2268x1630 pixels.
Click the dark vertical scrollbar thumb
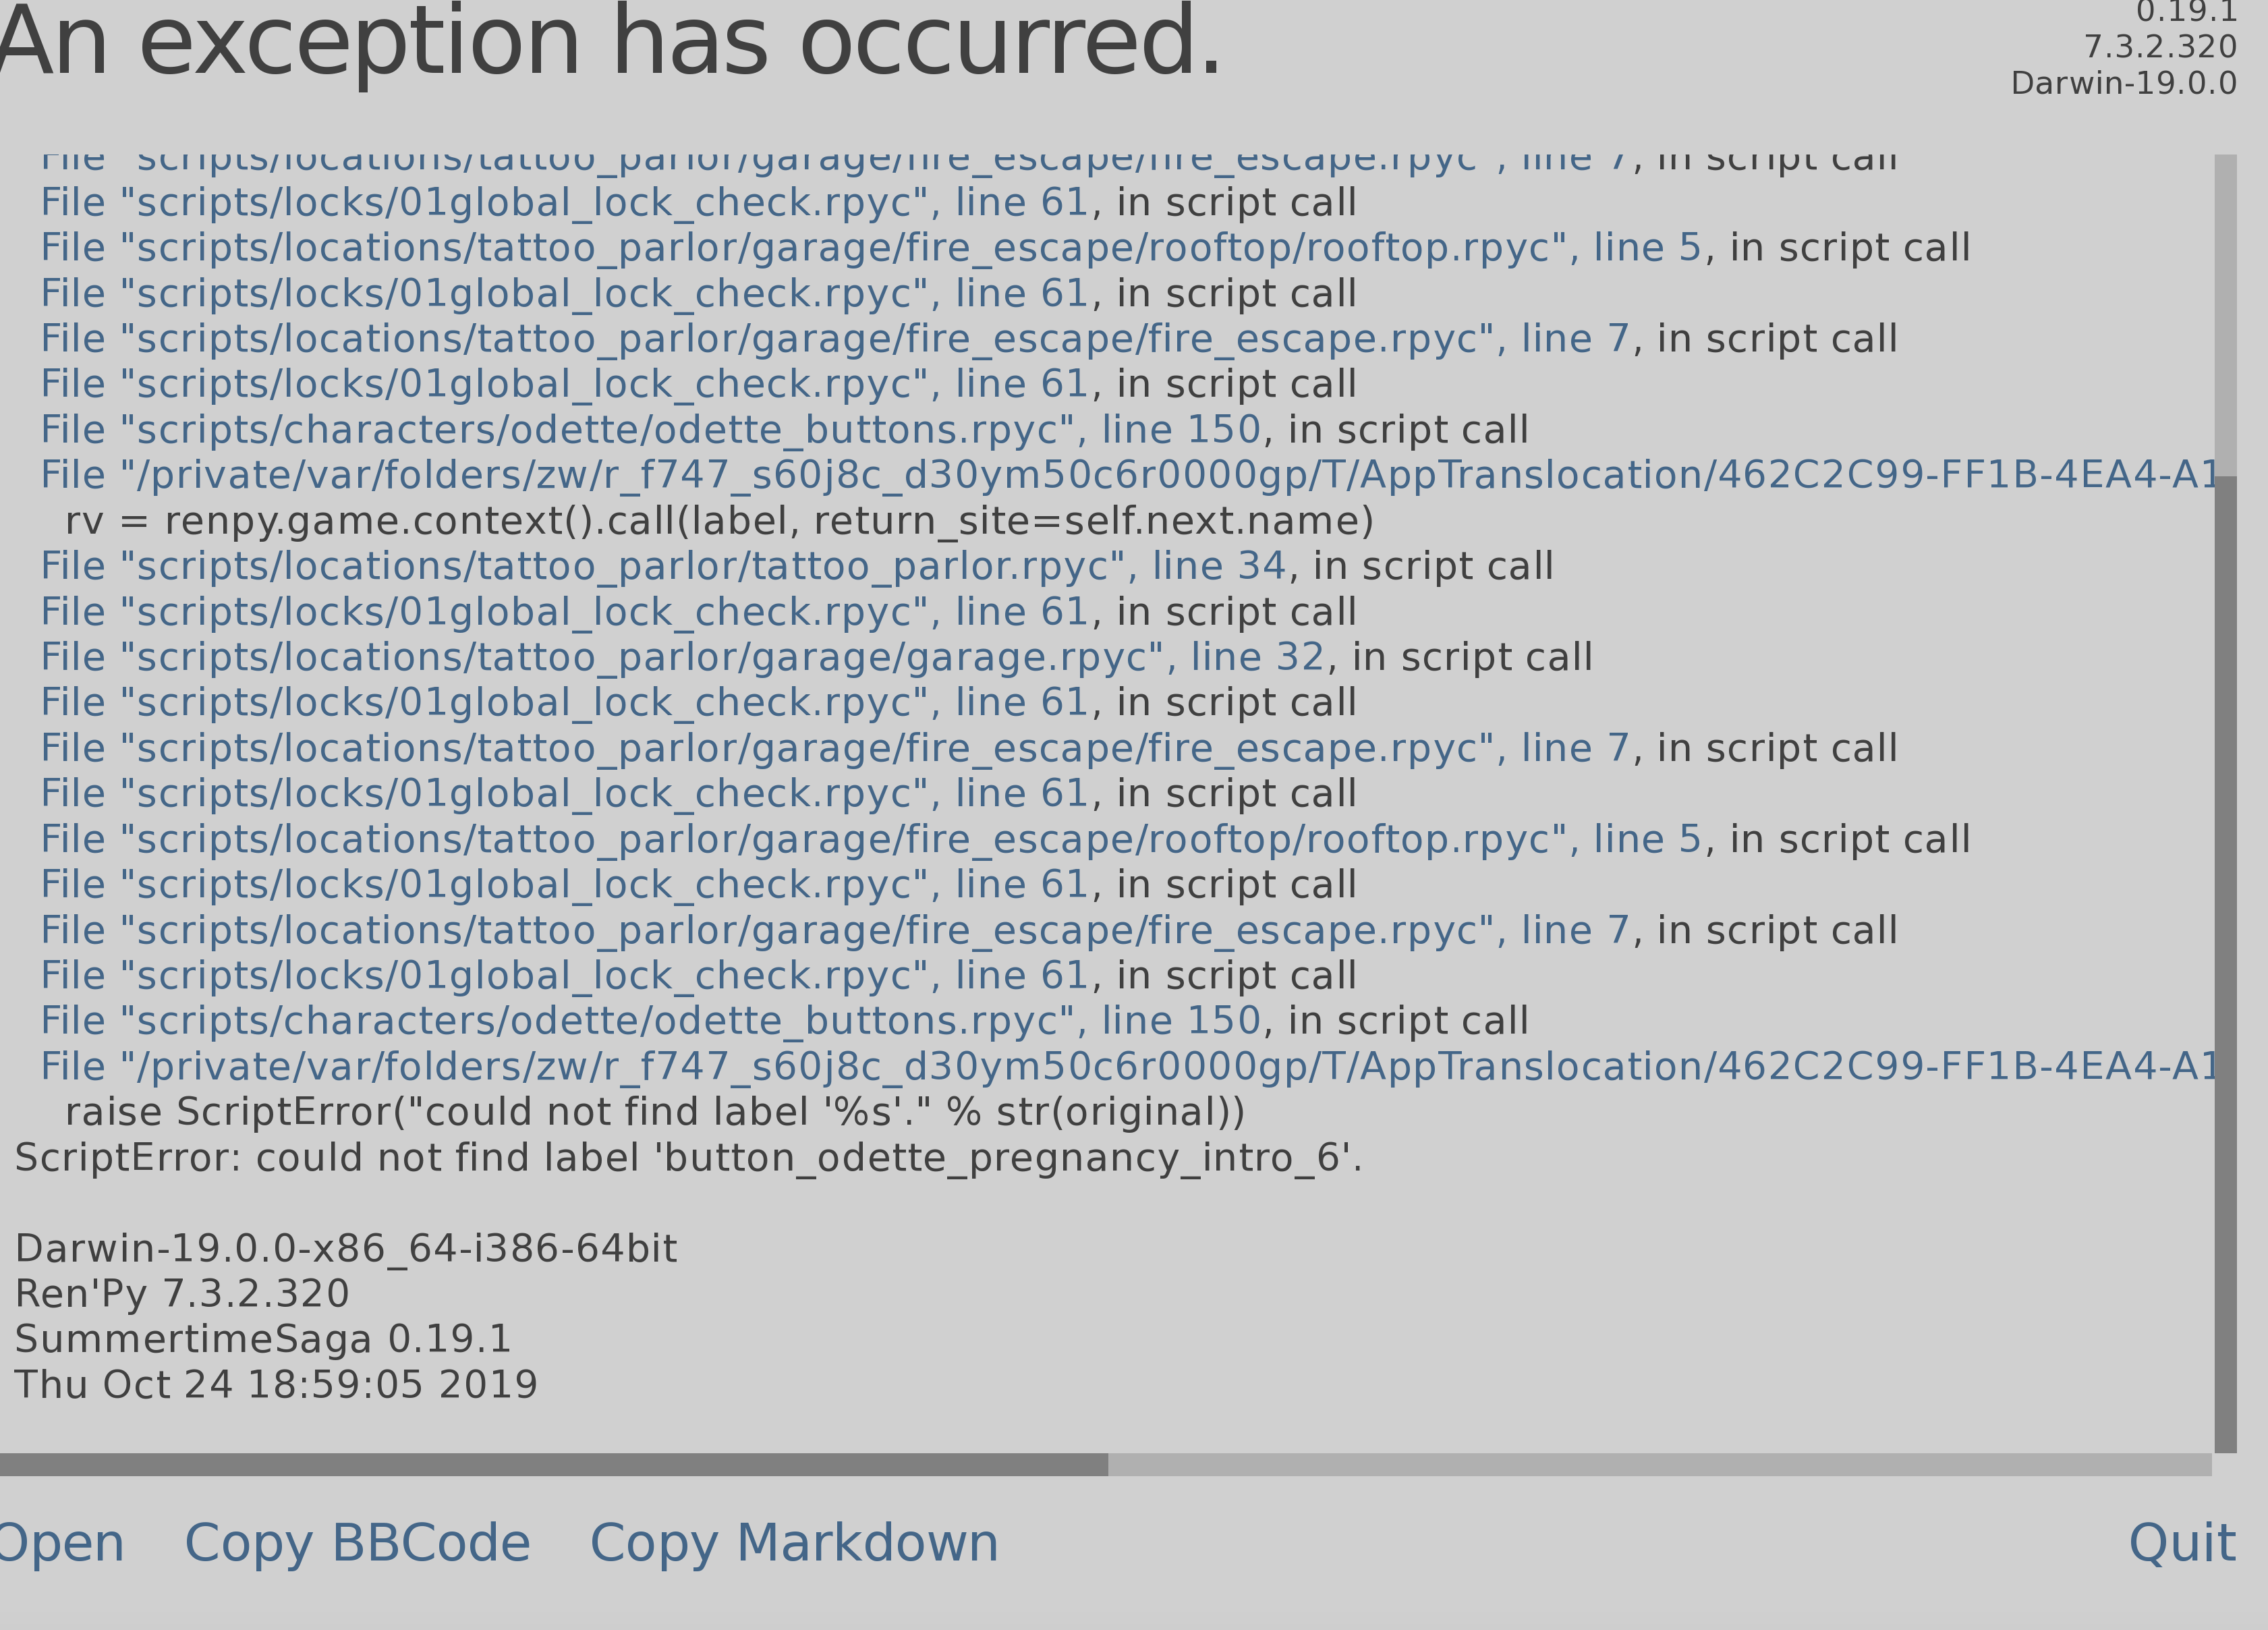click(x=2225, y=960)
